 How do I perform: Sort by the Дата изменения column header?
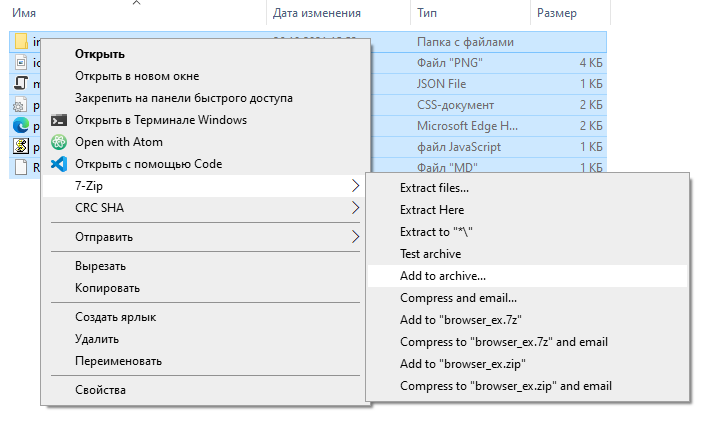315,12
